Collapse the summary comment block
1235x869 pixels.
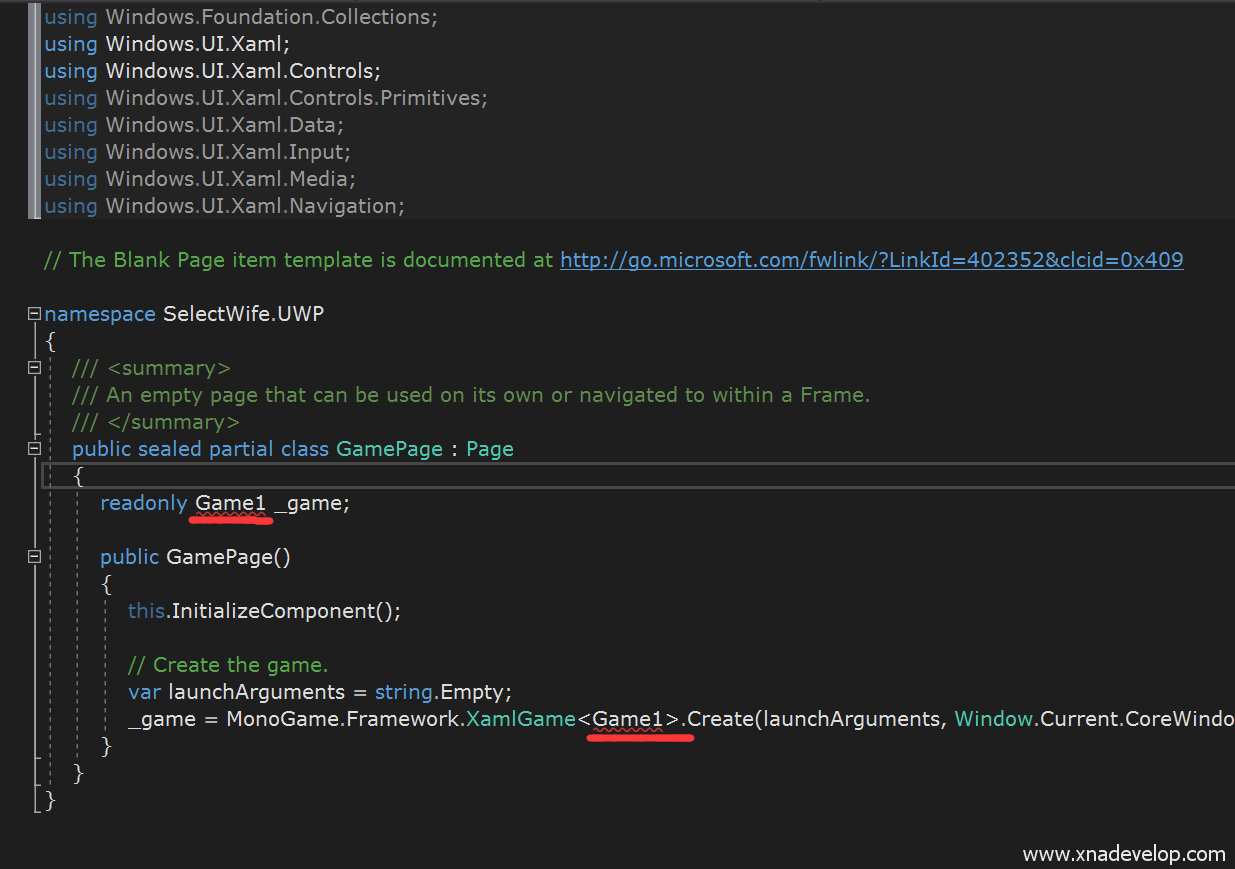pos(35,368)
